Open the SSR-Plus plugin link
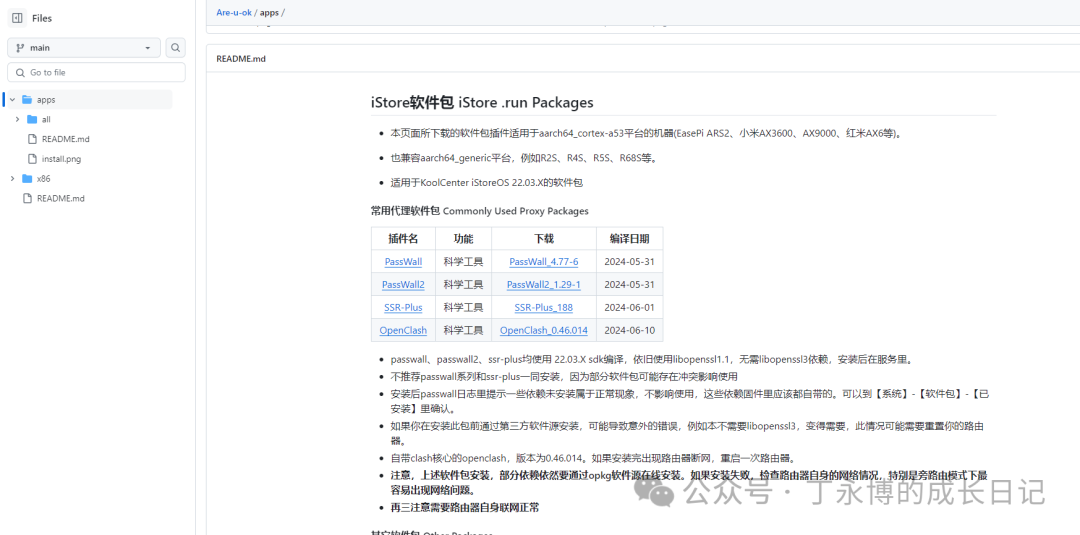The image size is (1080, 535). click(404, 307)
